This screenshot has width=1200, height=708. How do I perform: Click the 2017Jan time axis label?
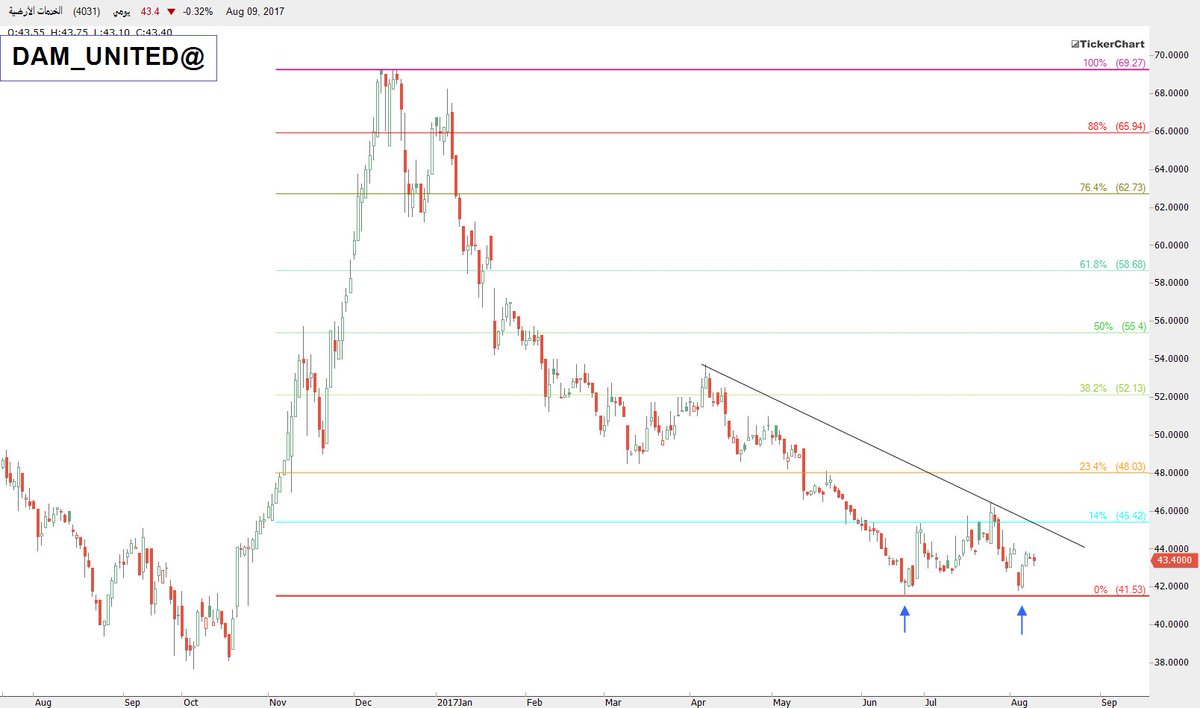[454, 702]
